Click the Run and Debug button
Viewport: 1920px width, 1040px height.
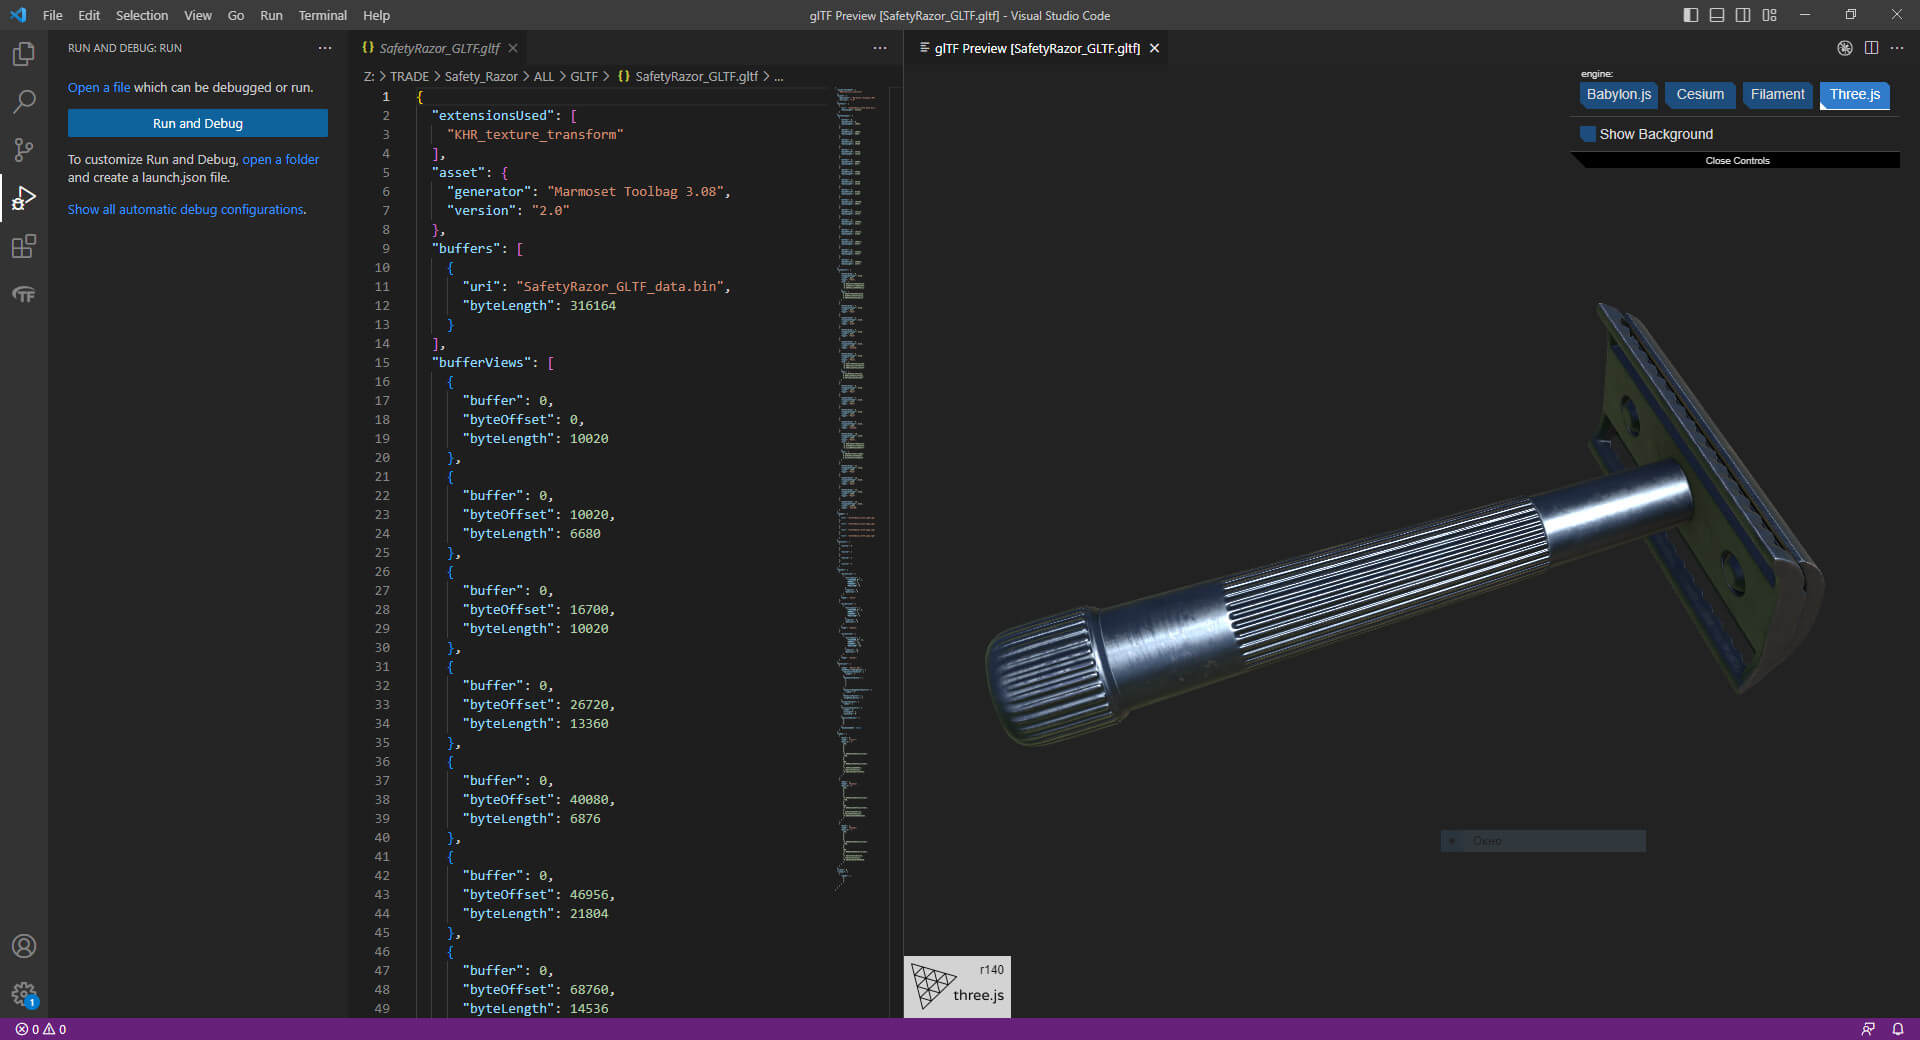(x=198, y=123)
